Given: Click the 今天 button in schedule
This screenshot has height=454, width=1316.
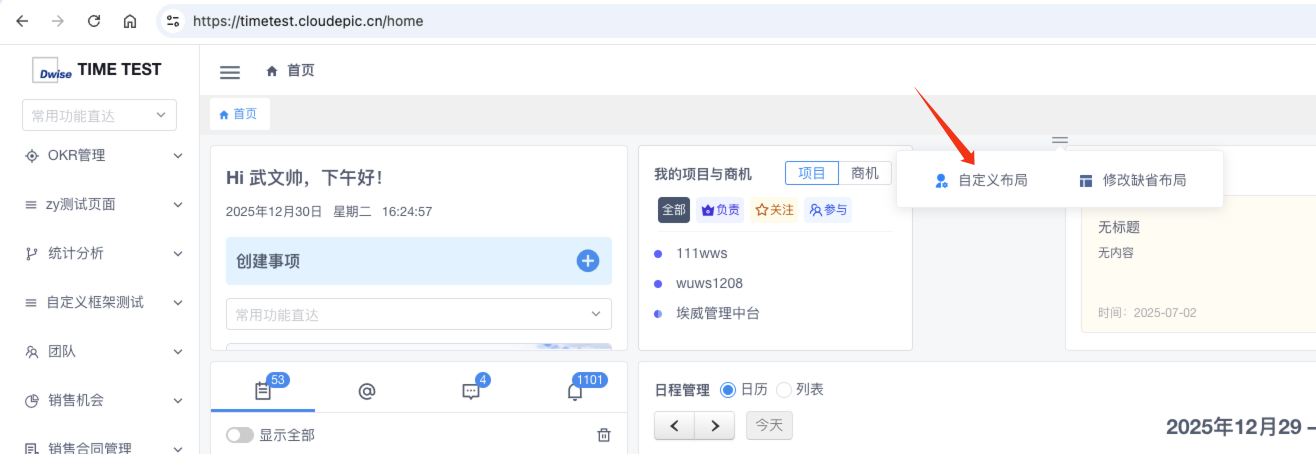Looking at the screenshot, I should point(769,425).
